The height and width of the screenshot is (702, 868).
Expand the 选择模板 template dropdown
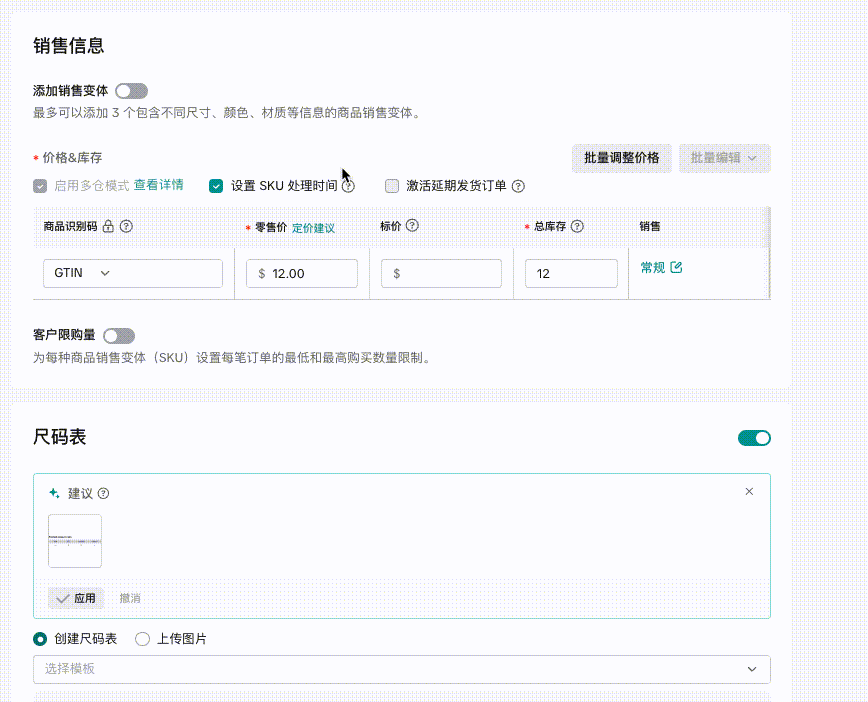click(401, 669)
